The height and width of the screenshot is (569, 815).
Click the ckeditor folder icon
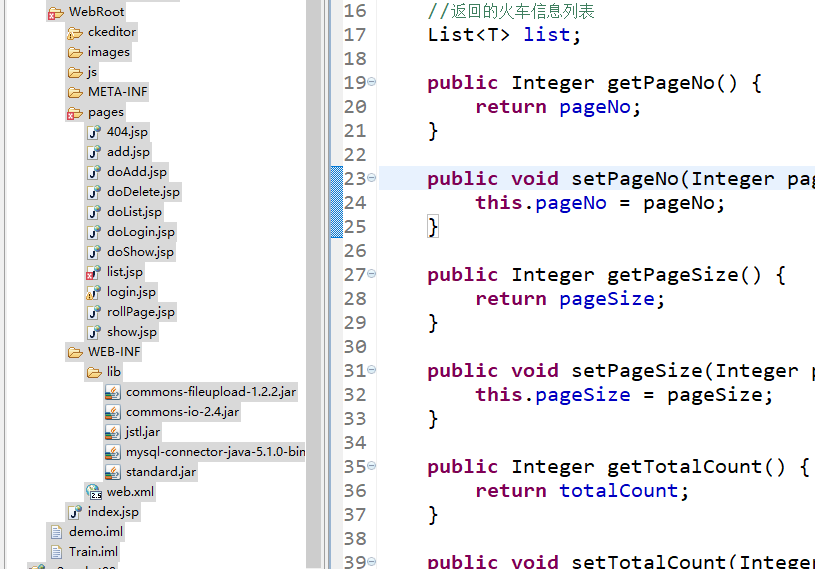pos(75,33)
